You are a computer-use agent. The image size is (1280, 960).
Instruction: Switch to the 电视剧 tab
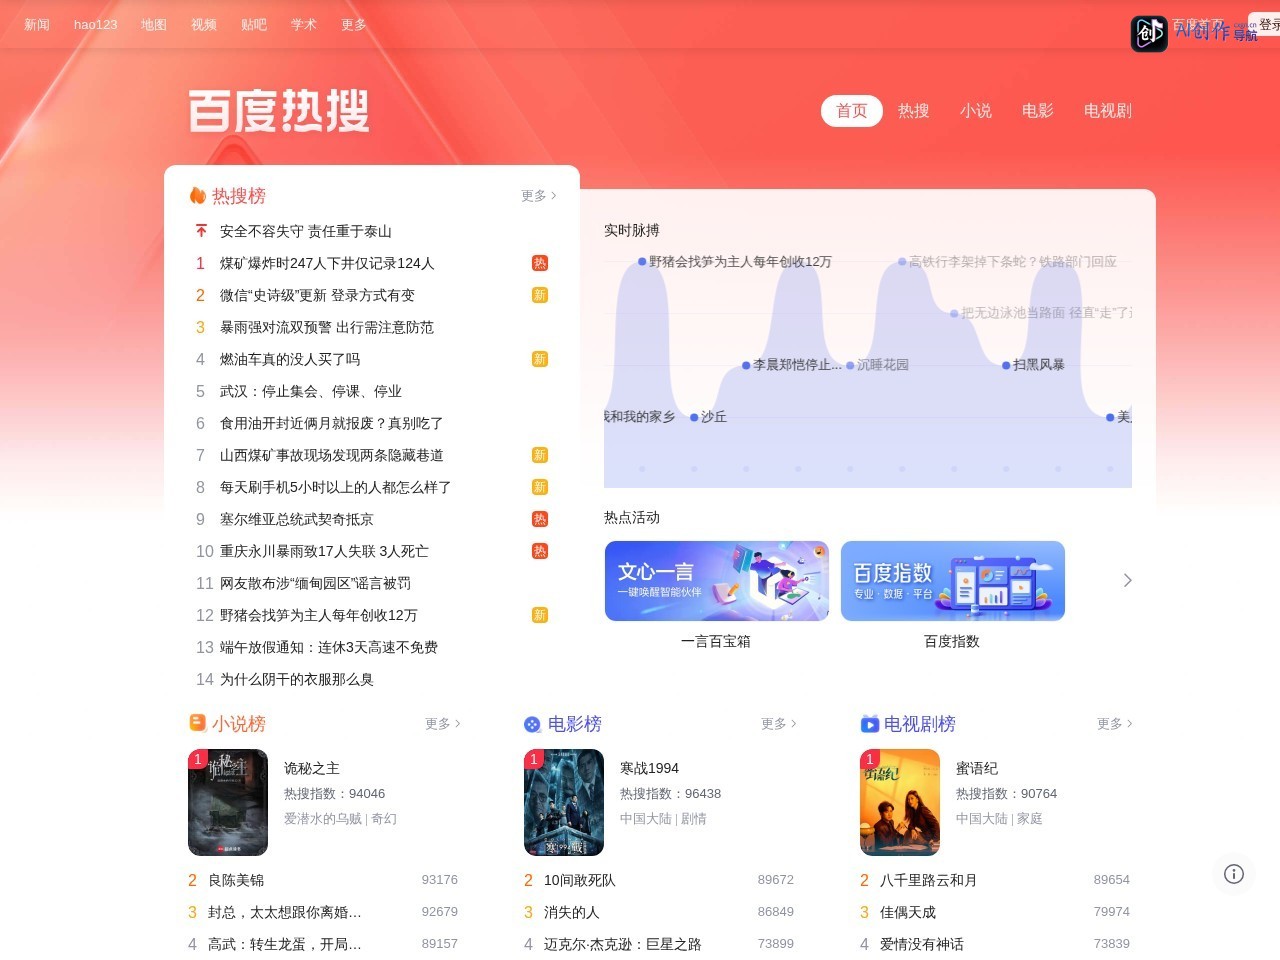1108,111
